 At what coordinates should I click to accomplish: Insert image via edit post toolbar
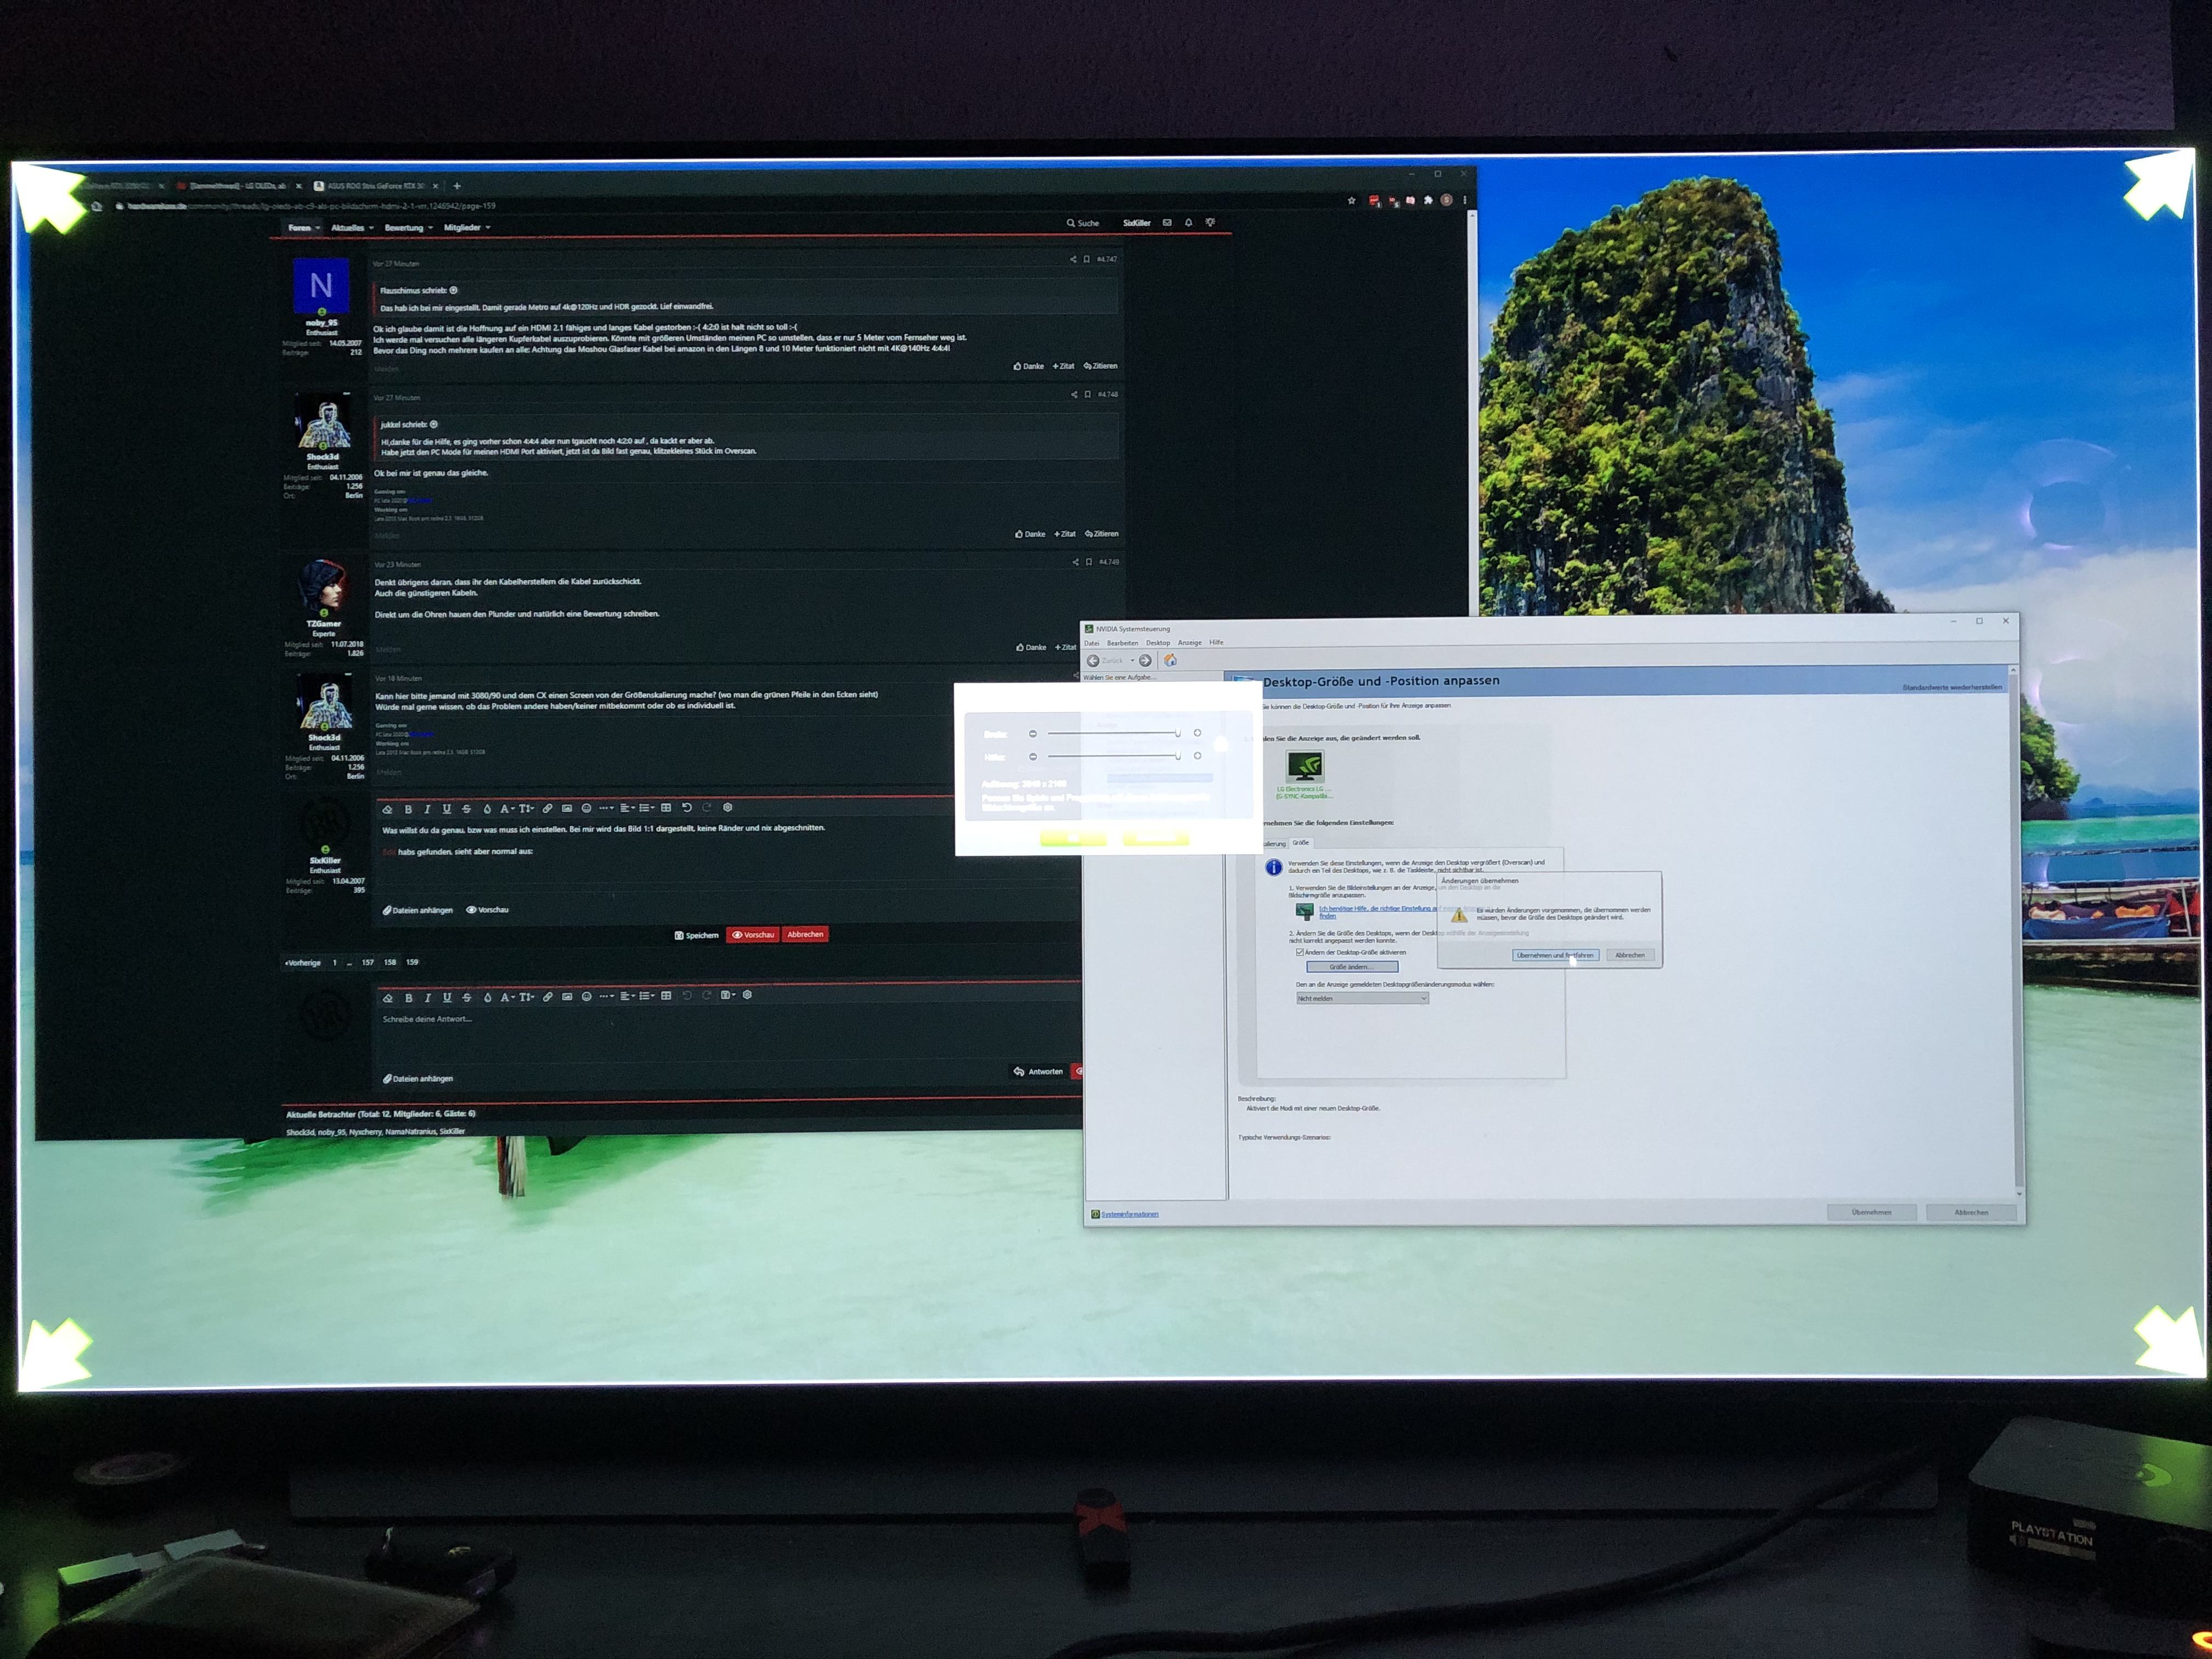click(567, 808)
